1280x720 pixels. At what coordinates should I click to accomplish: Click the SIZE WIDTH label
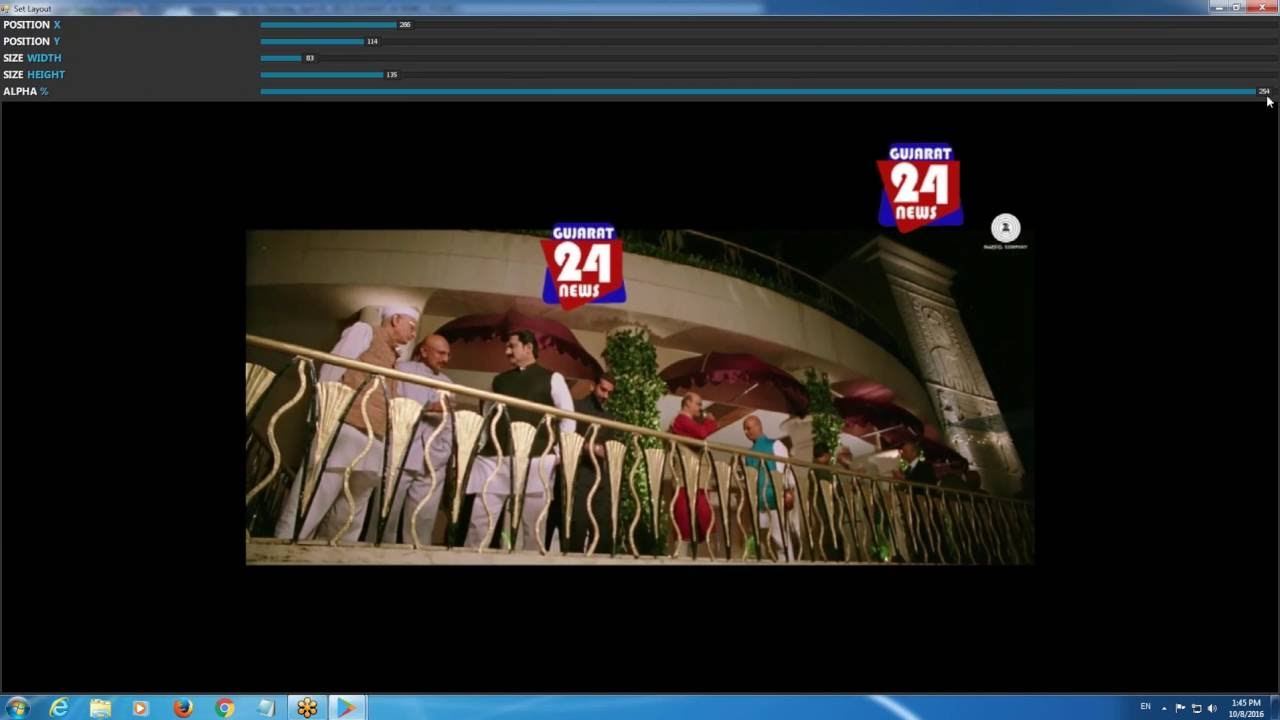coord(32,58)
